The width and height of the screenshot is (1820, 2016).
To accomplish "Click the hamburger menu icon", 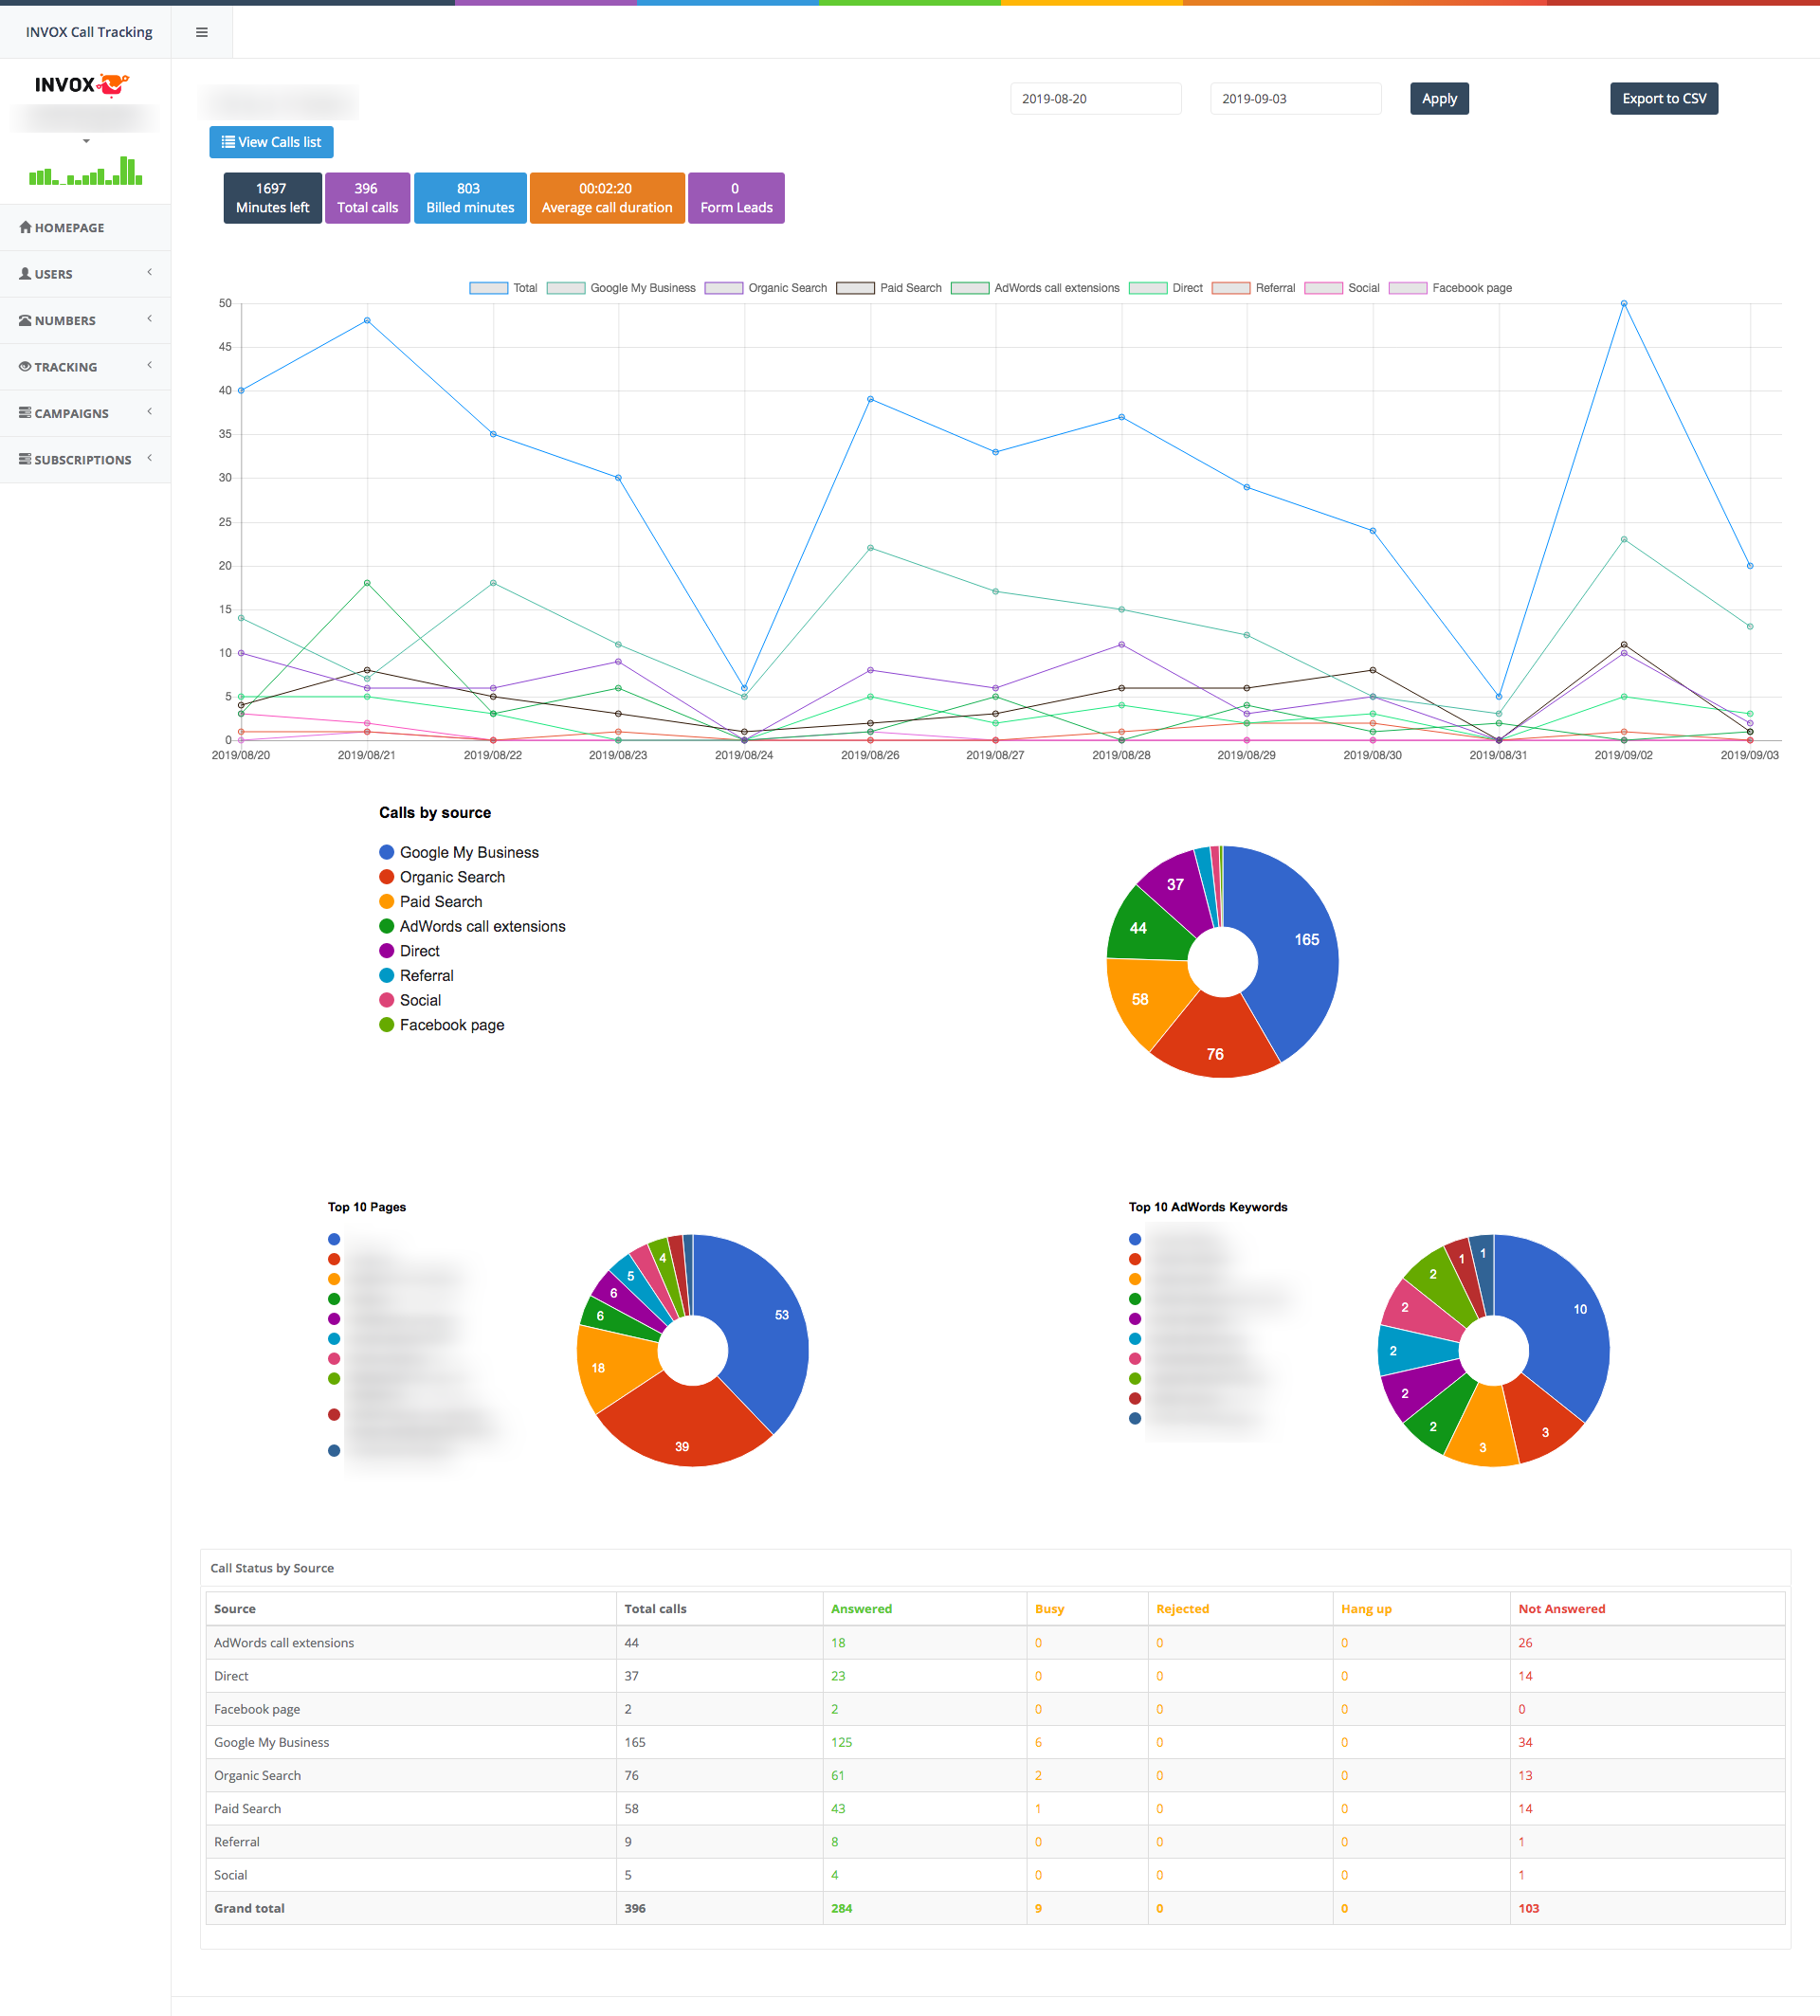I will pos(202,32).
